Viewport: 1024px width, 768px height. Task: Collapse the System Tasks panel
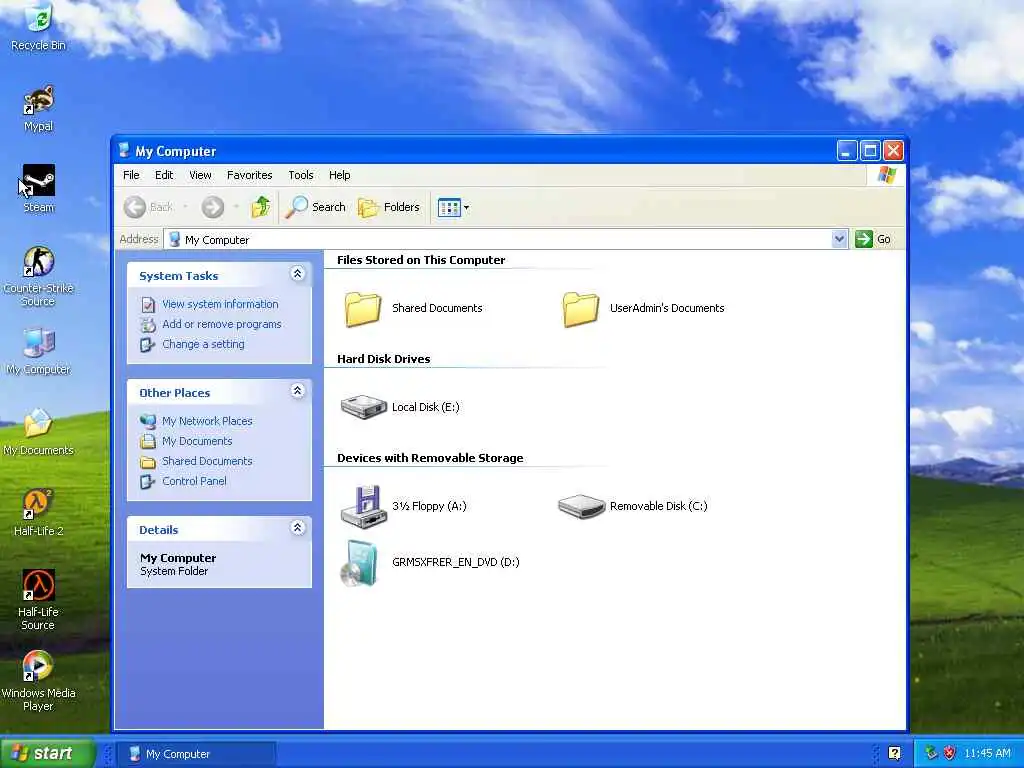tap(298, 274)
